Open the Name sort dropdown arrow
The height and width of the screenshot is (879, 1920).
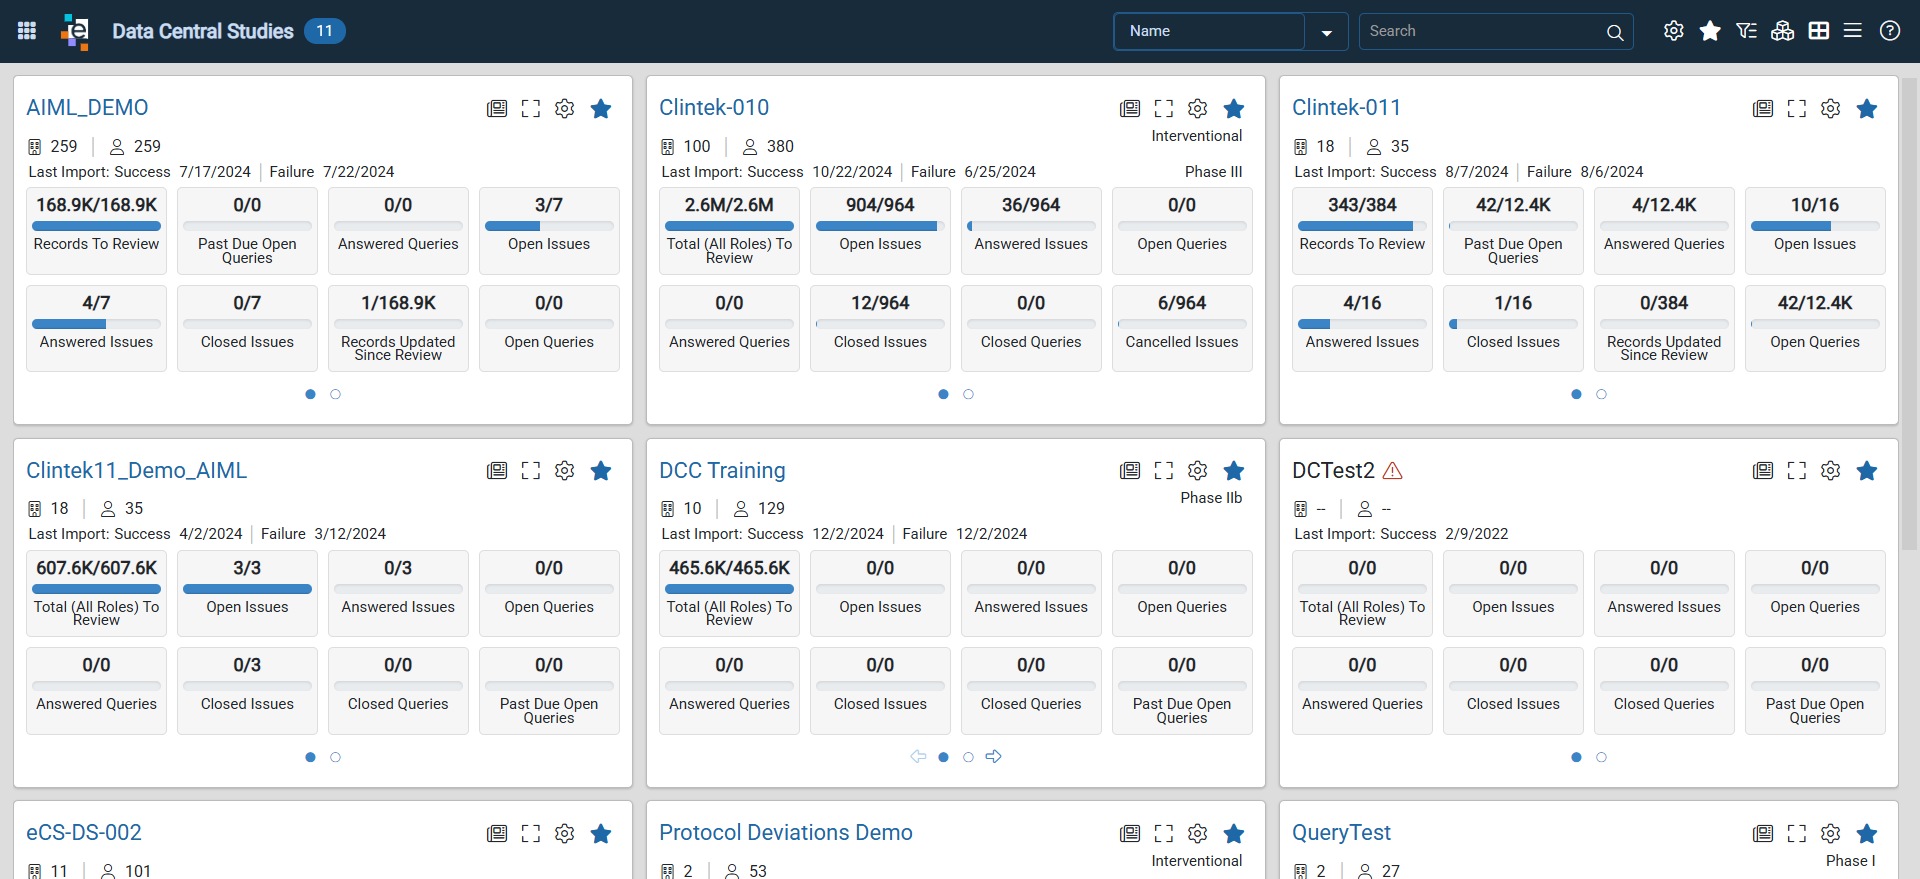(x=1327, y=32)
